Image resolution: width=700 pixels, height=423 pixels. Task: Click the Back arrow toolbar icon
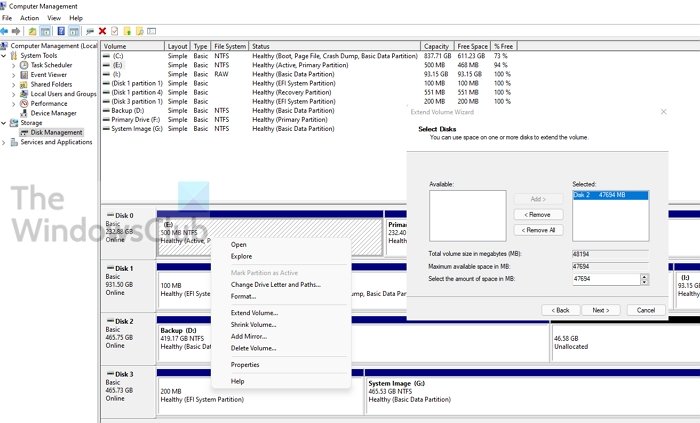[x=6, y=31]
